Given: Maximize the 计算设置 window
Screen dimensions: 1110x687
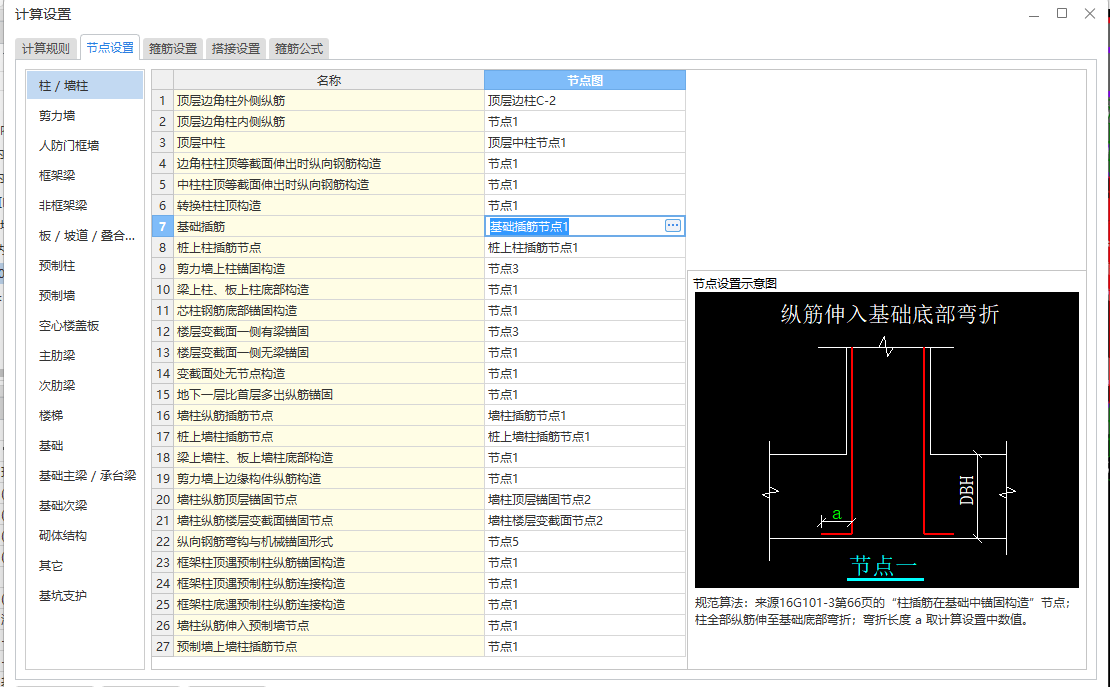Looking at the screenshot, I should pyautogui.click(x=1062, y=13).
